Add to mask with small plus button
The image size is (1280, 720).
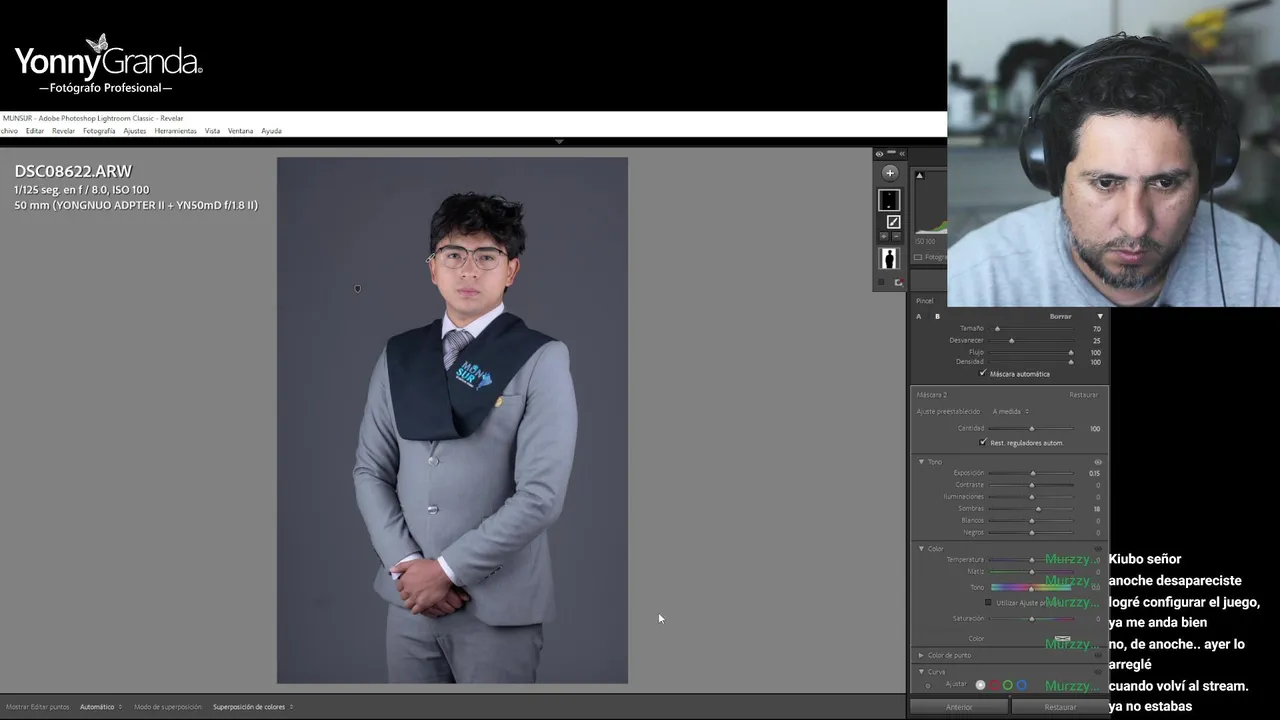(x=884, y=237)
